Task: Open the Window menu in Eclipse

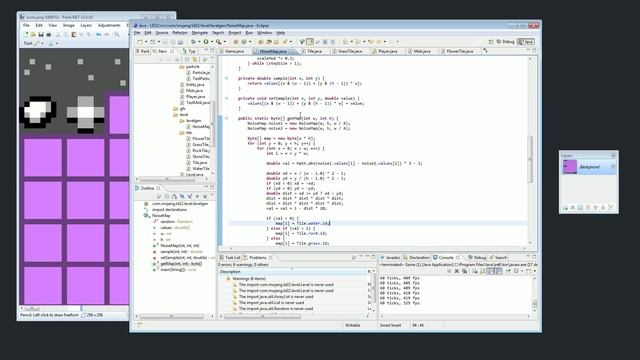Action: point(264,33)
